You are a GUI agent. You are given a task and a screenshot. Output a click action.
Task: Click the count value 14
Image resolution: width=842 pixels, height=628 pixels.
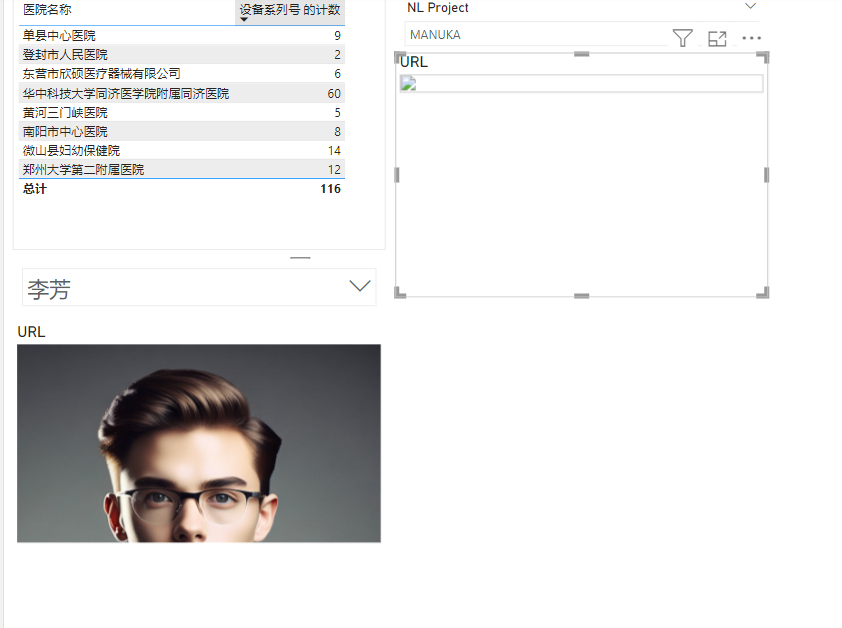(334, 151)
